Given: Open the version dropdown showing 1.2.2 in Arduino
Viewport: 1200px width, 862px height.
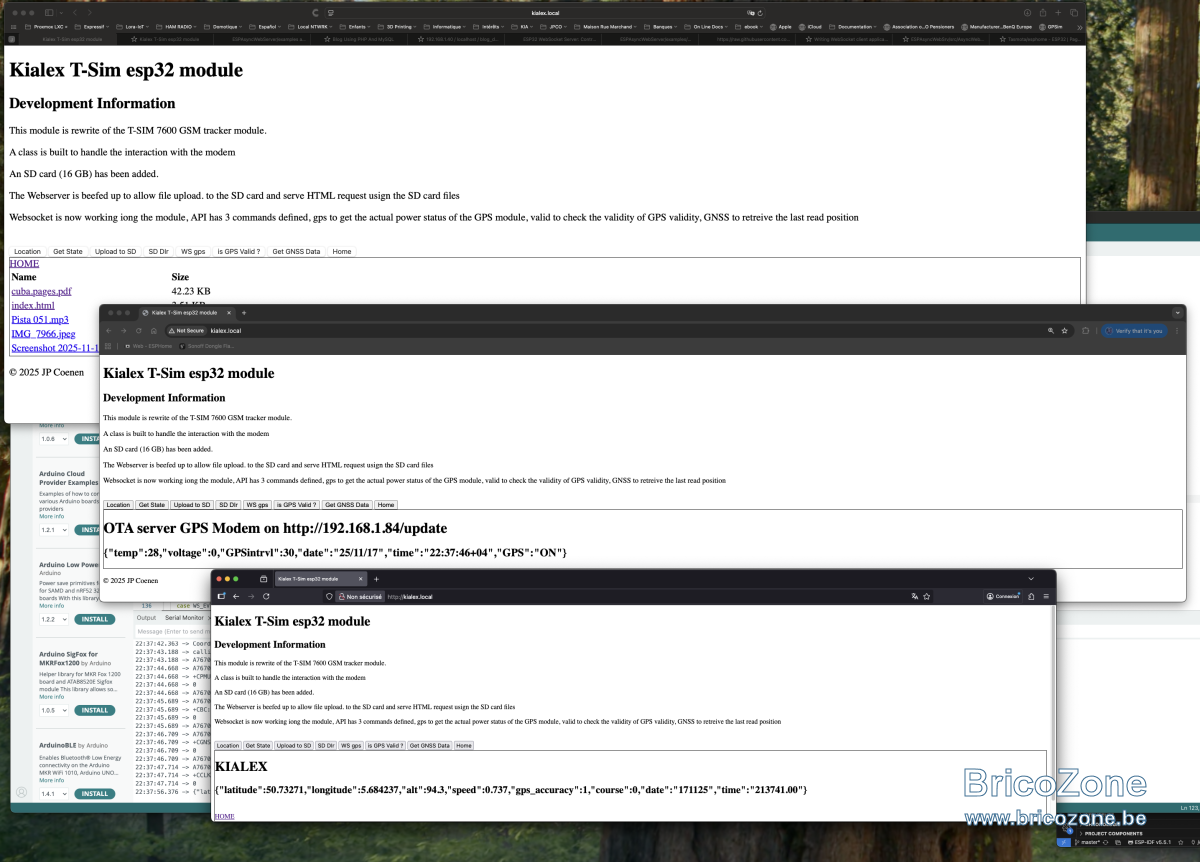Looking at the screenshot, I should click(54, 619).
